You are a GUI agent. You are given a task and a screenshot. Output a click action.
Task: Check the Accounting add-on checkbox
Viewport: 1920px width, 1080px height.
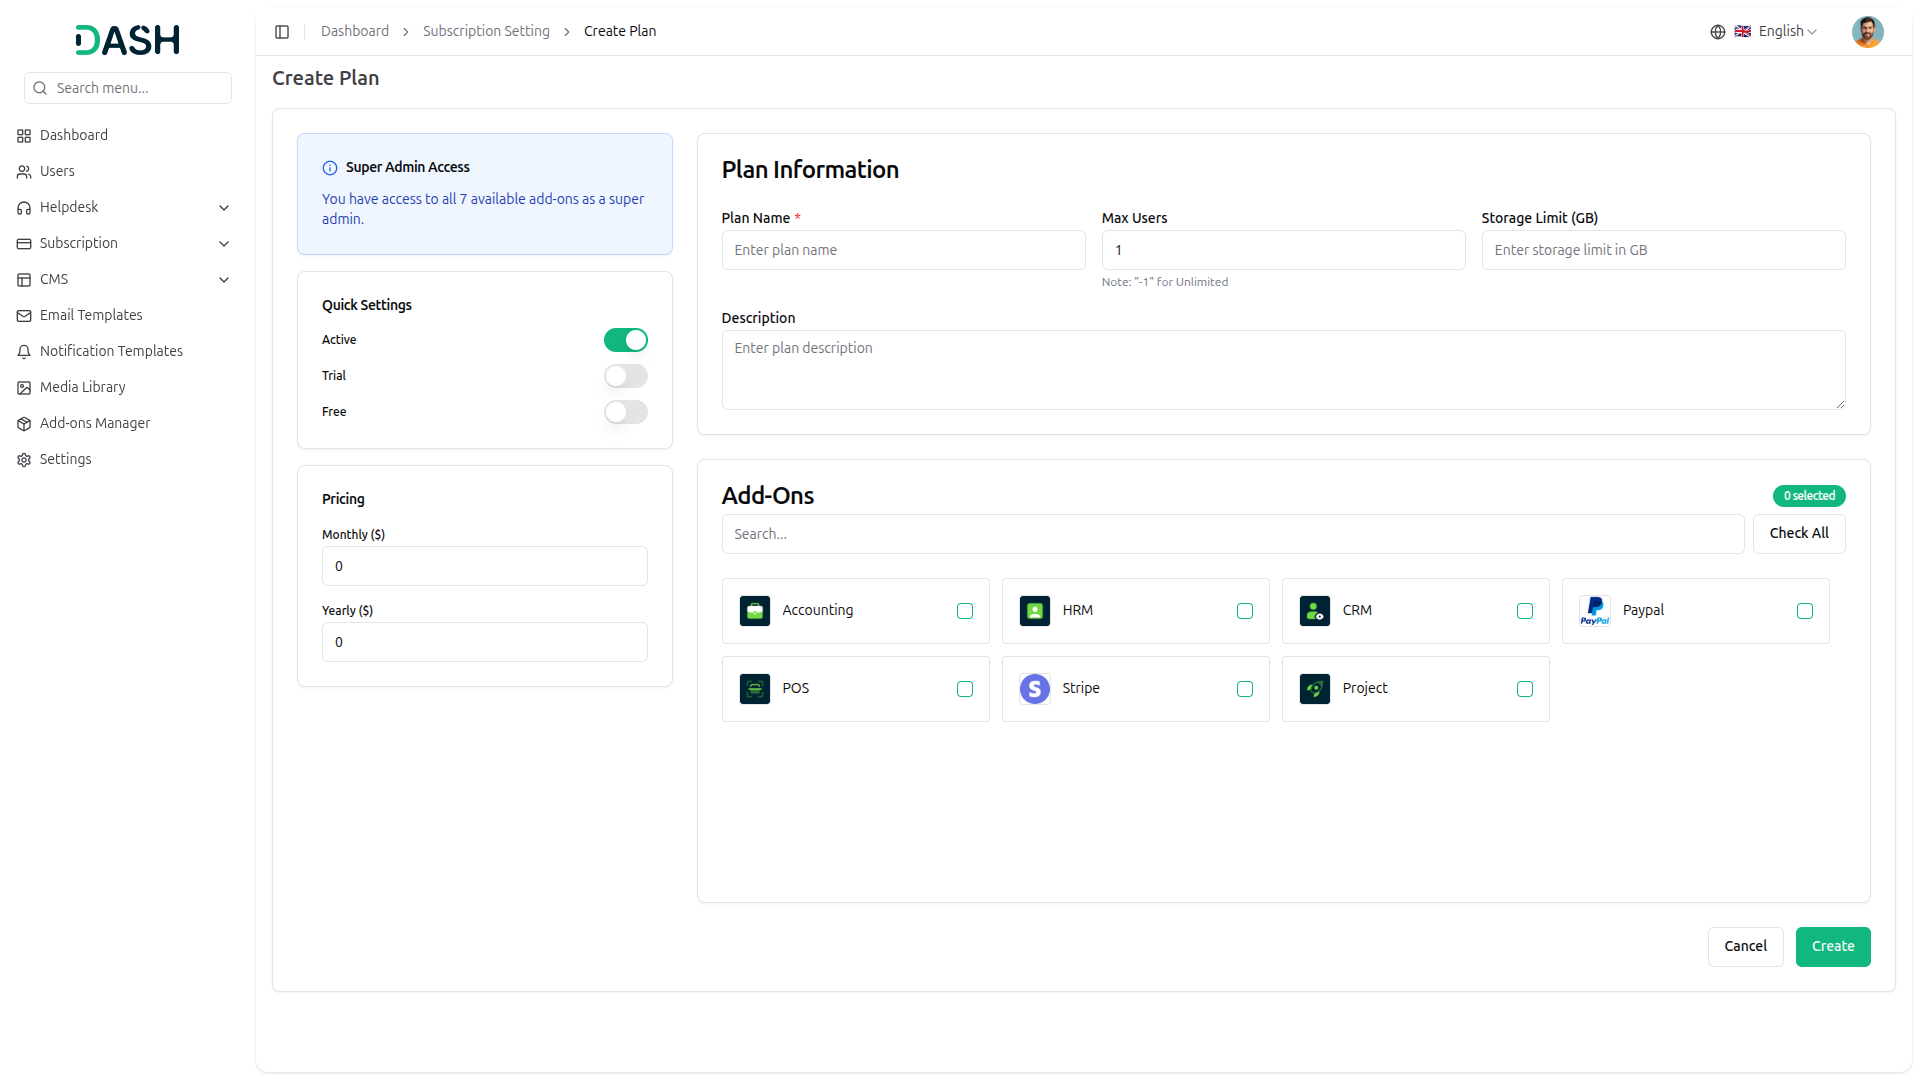point(965,611)
